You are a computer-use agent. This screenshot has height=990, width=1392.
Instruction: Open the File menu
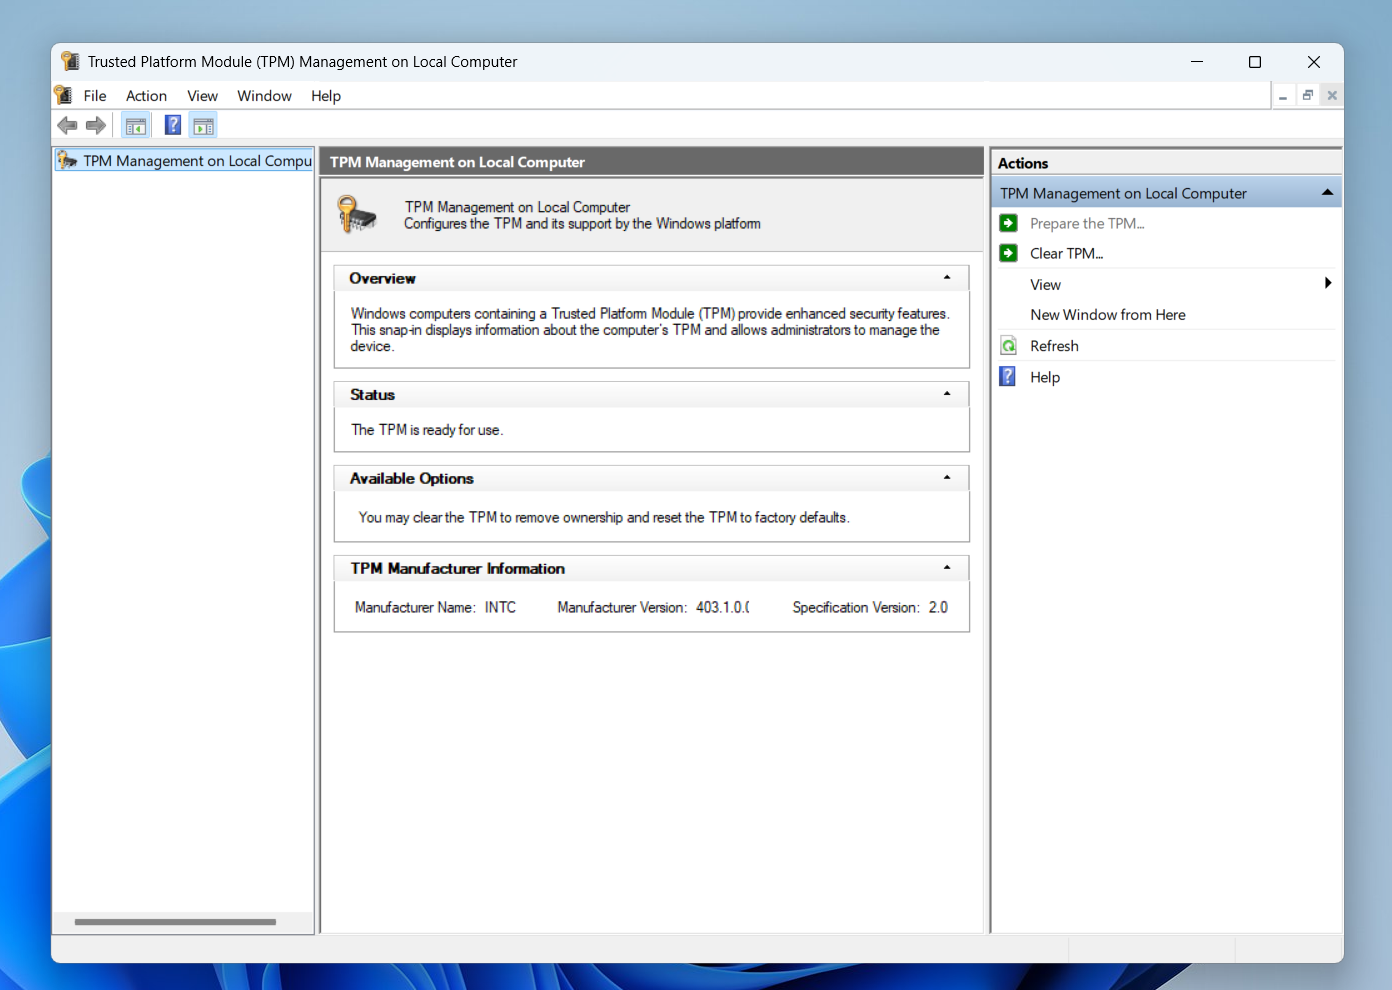(95, 96)
